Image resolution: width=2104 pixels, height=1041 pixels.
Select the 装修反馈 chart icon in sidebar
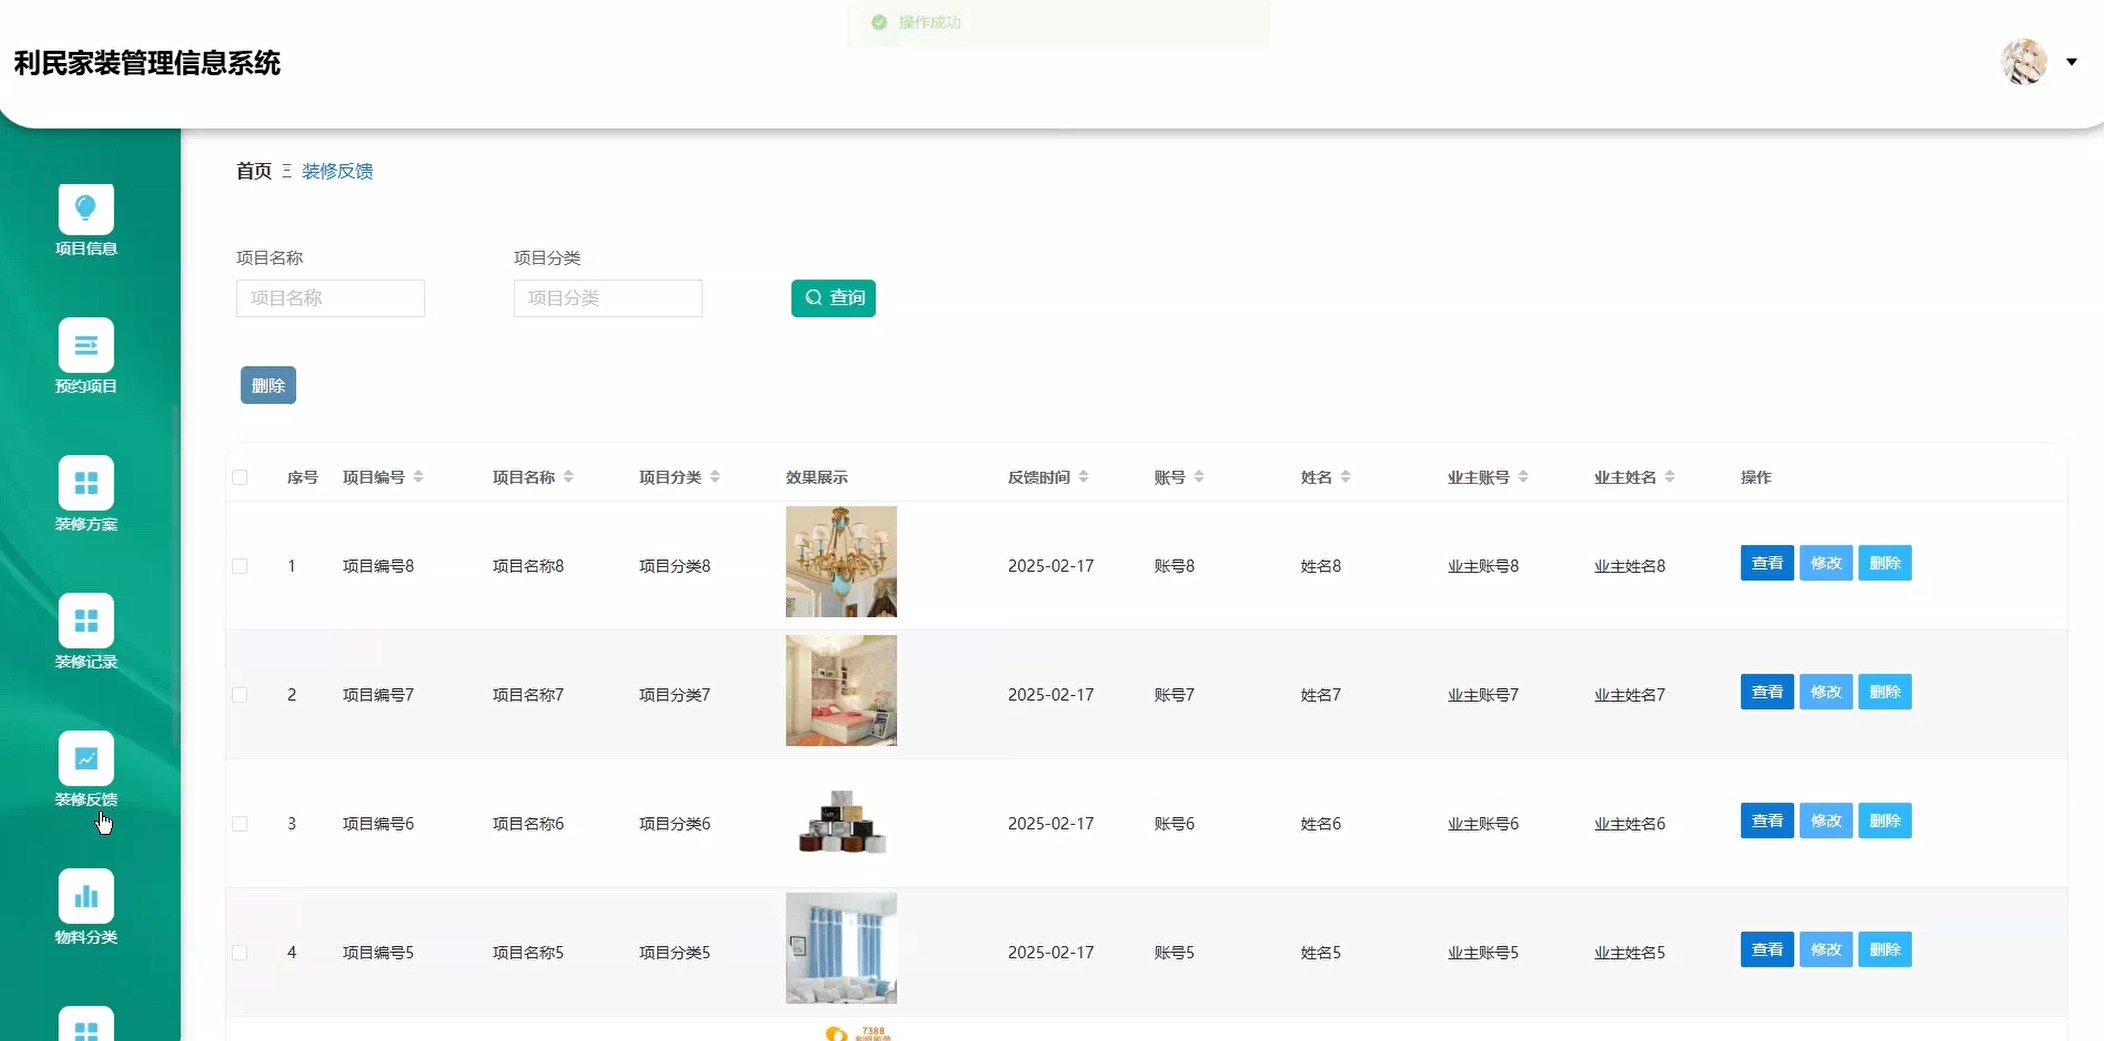coord(86,759)
